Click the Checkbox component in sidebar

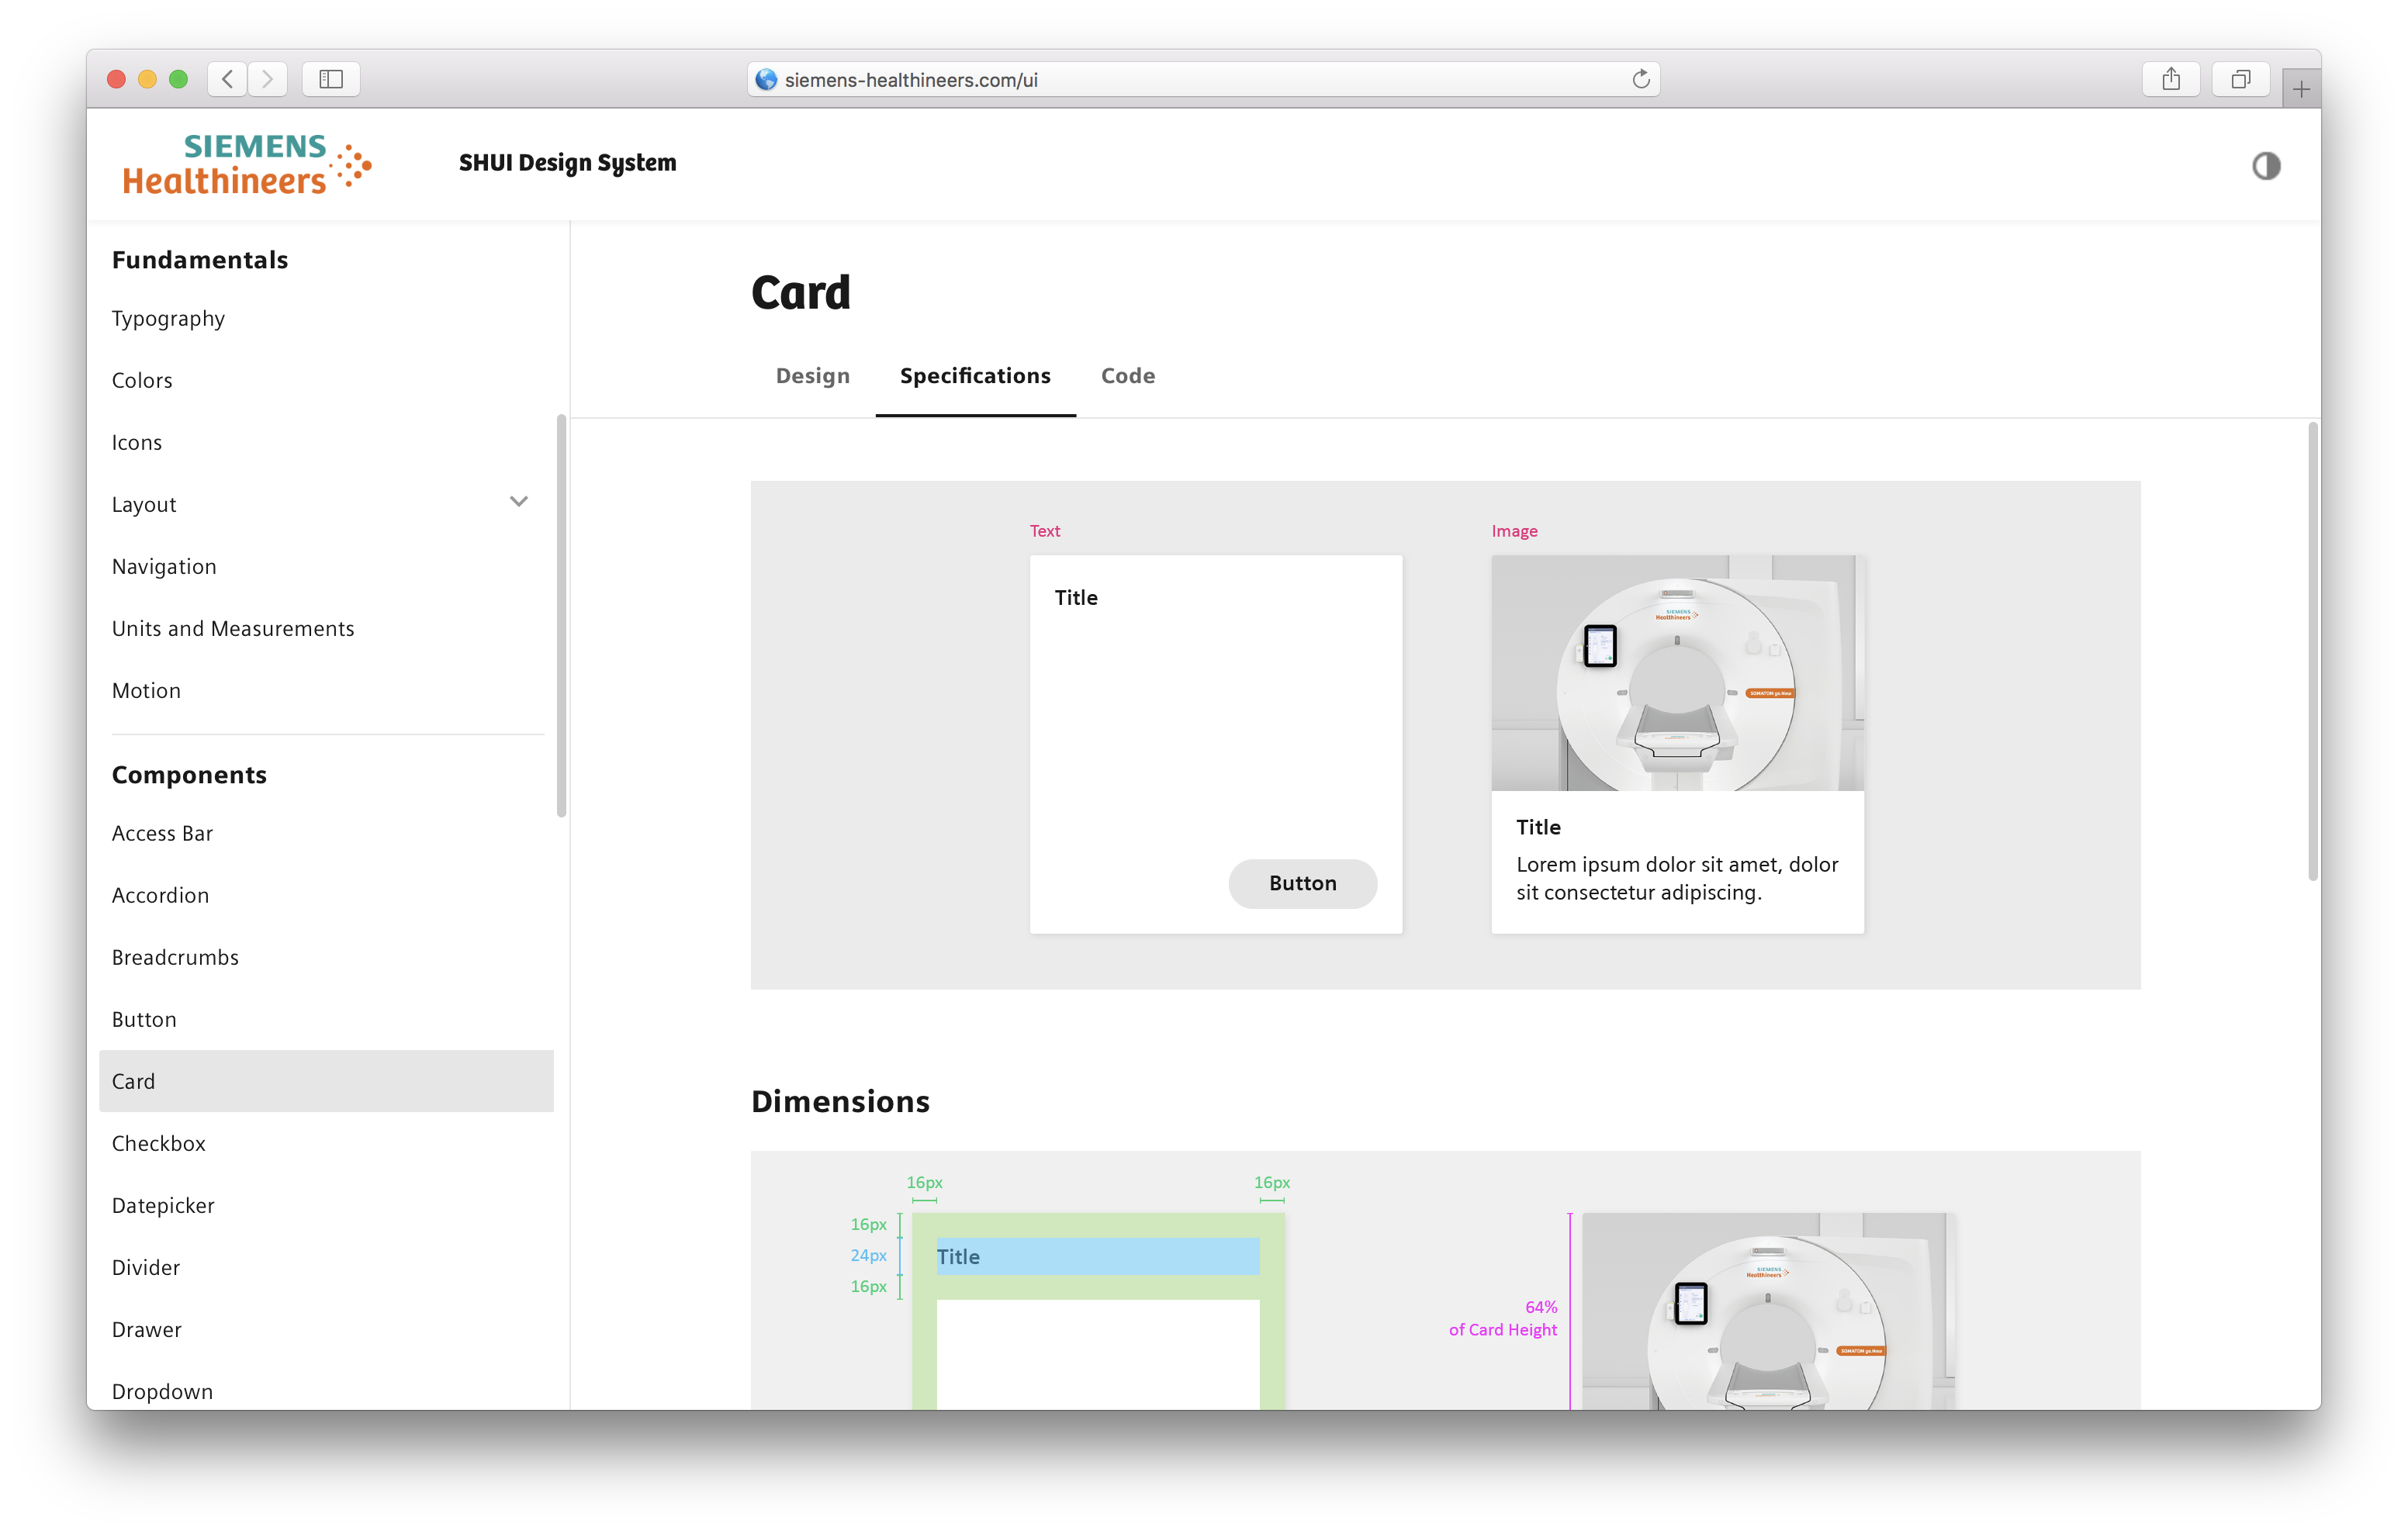pos(160,1142)
